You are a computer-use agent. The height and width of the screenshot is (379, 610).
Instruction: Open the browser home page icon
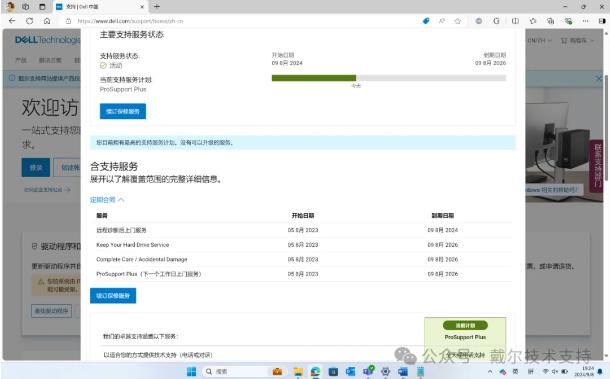47,21
